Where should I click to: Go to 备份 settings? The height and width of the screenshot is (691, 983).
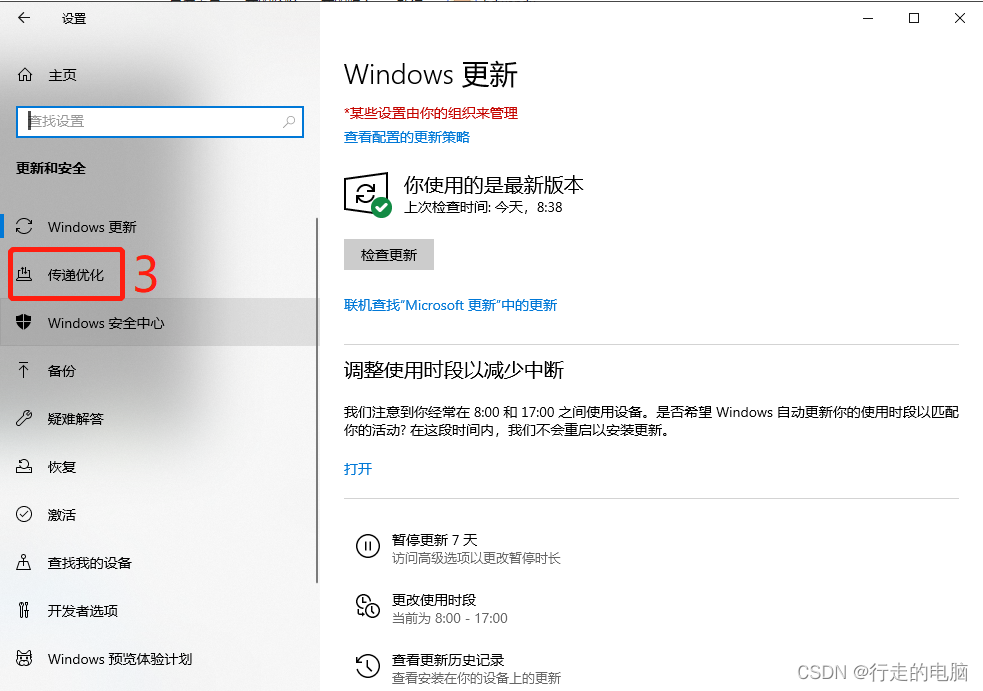coord(159,370)
